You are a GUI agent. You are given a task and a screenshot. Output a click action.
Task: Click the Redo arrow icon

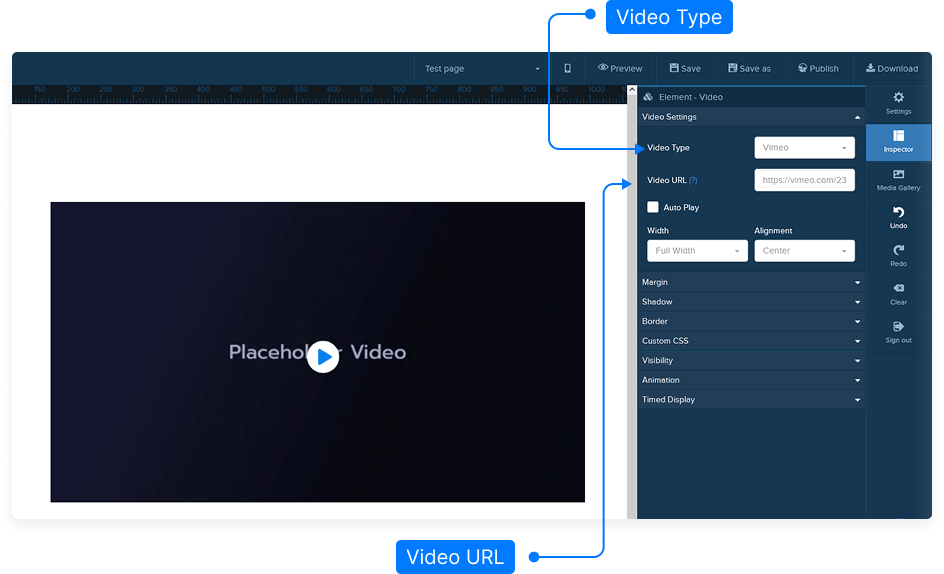click(x=898, y=251)
